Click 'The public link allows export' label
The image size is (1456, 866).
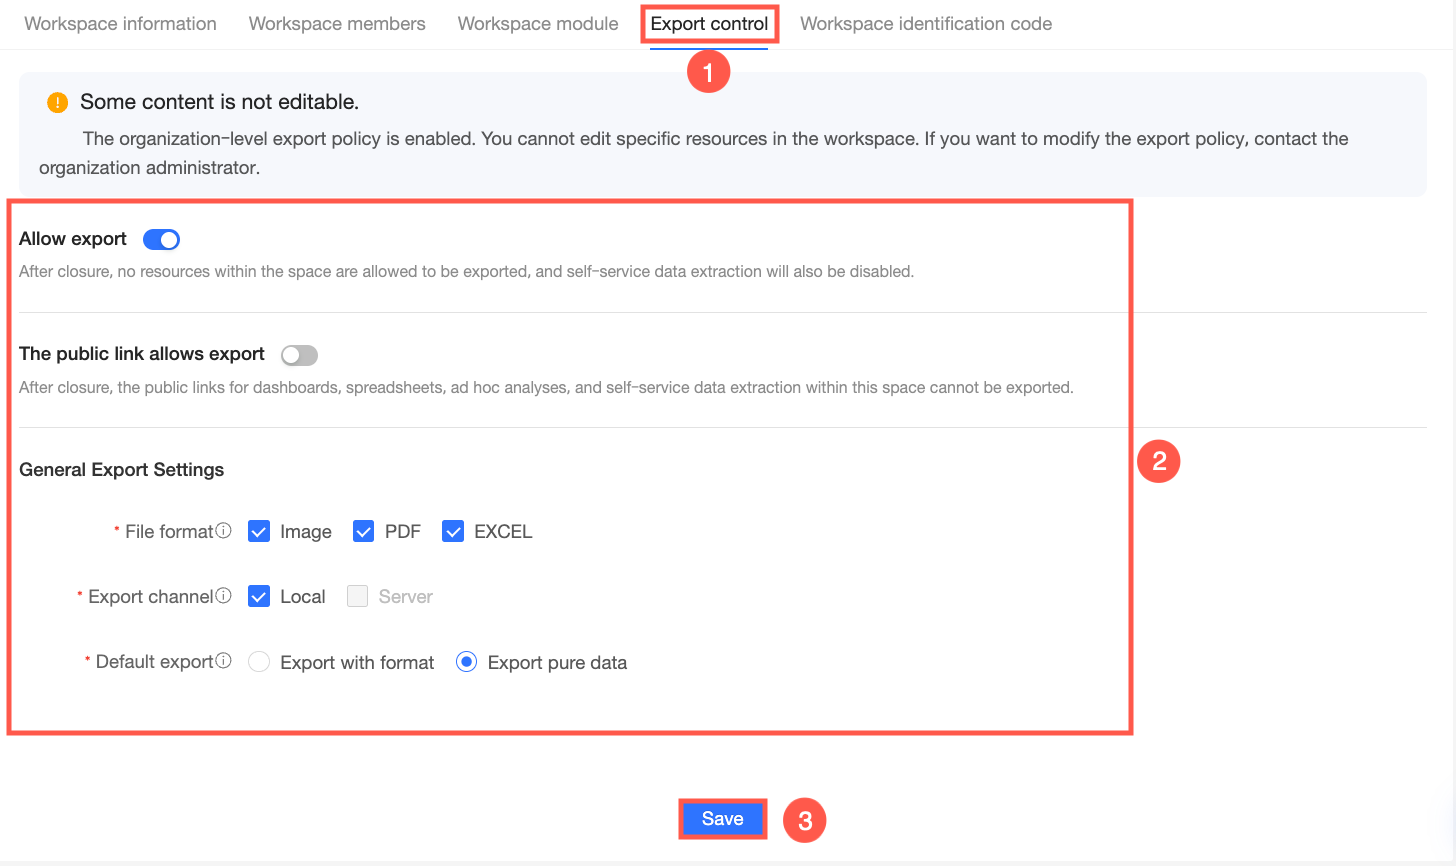142,354
